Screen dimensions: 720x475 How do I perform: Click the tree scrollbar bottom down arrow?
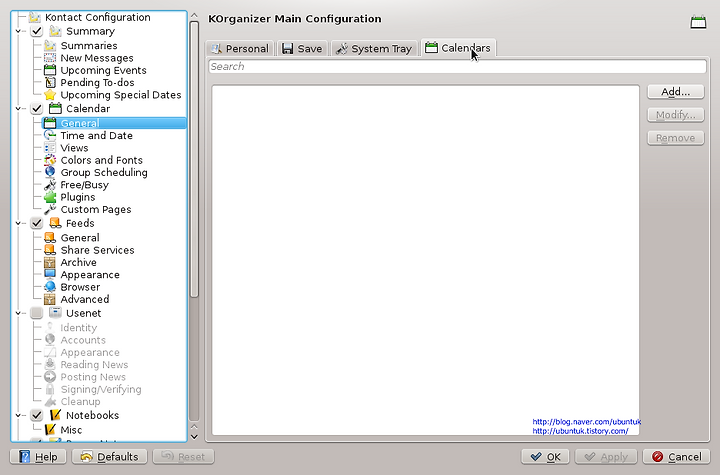194,437
